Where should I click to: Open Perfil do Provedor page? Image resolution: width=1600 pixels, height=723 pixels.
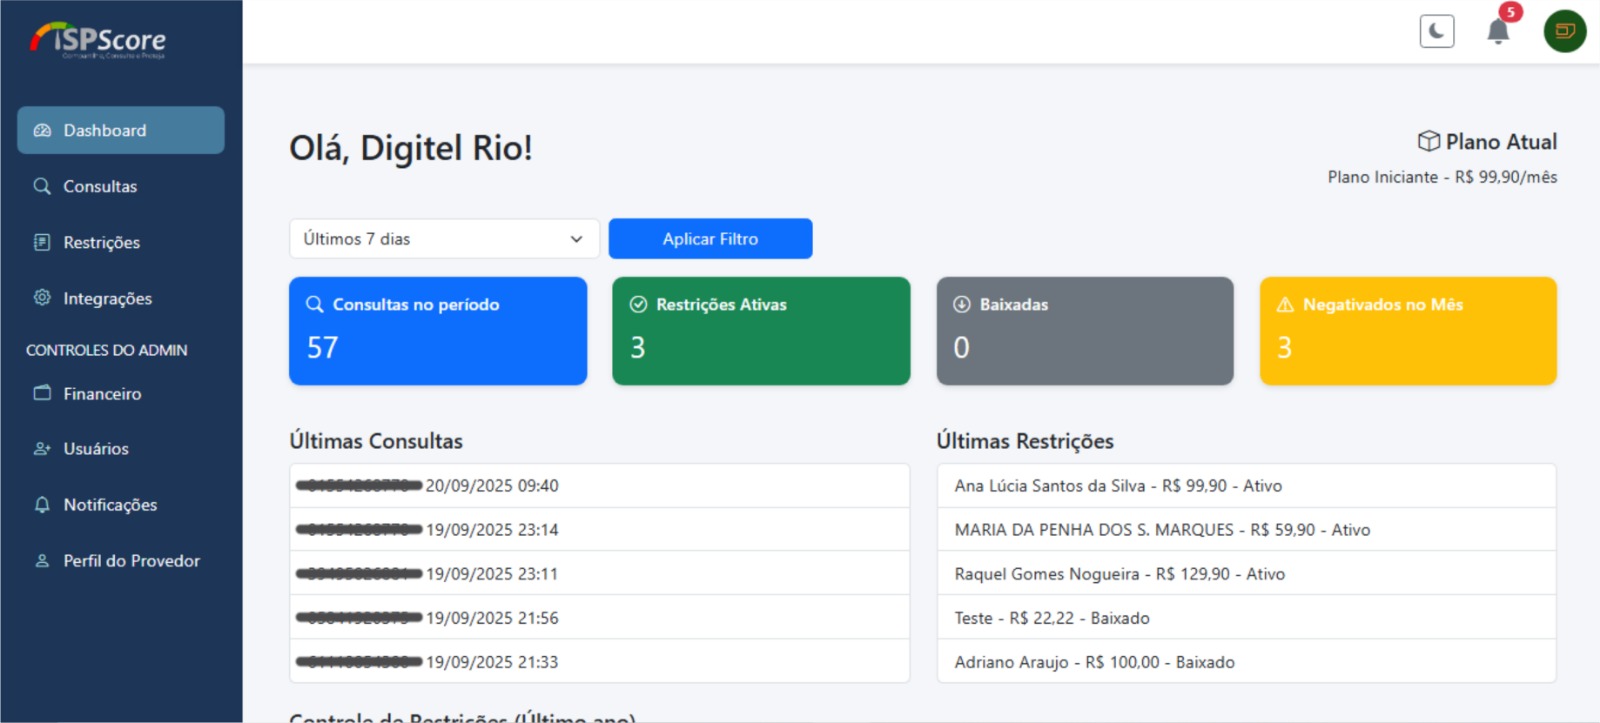coord(131,561)
